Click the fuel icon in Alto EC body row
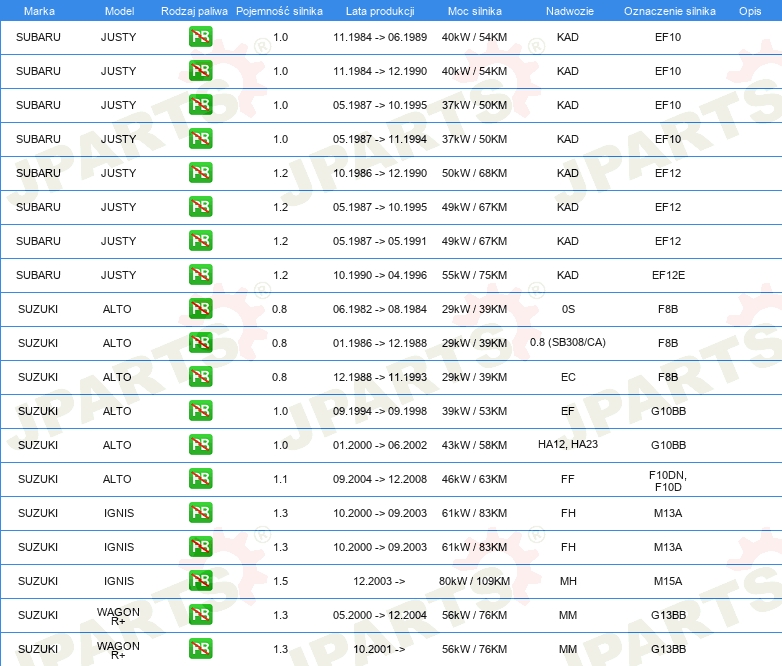 (200, 377)
